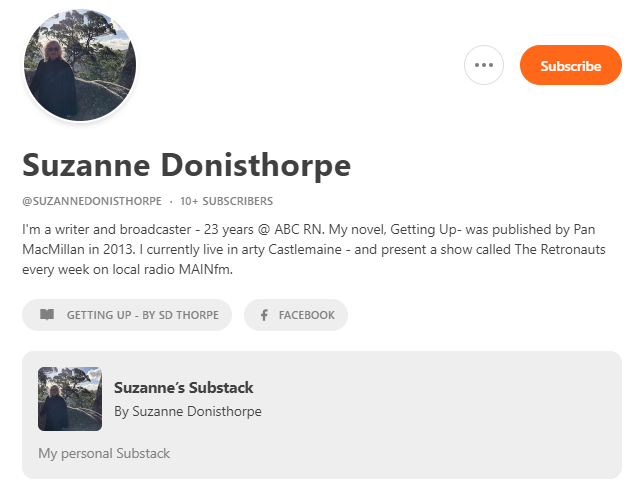The height and width of the screenshot is (497, 638).
Task: Click Suzanne's round profile avatar photo
Action: coord(80,66)
